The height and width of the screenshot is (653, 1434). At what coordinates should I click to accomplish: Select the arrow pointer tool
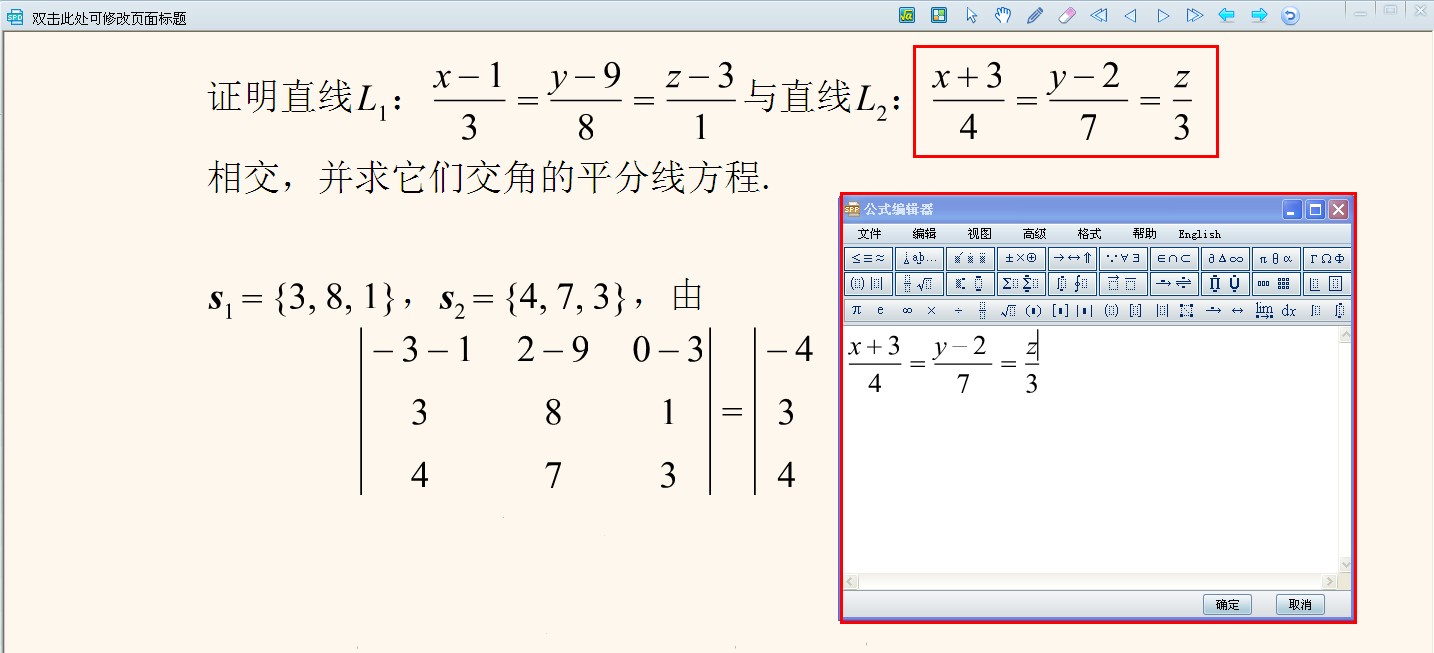971,15
